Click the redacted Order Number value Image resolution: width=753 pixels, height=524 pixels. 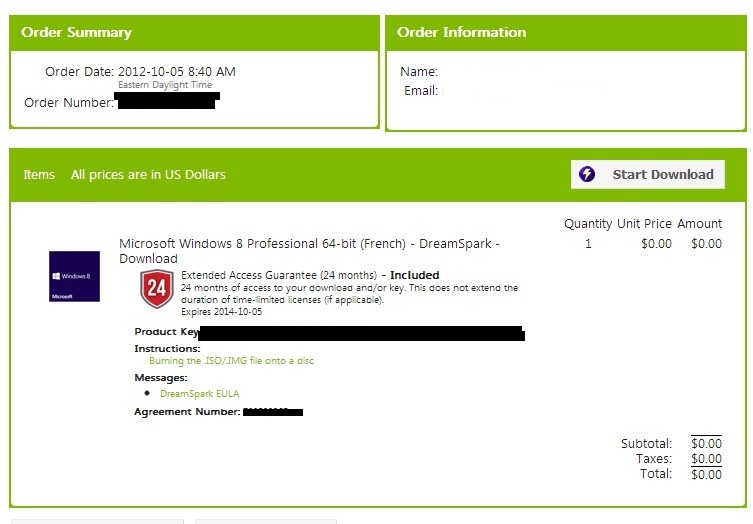tap(167, 101)
